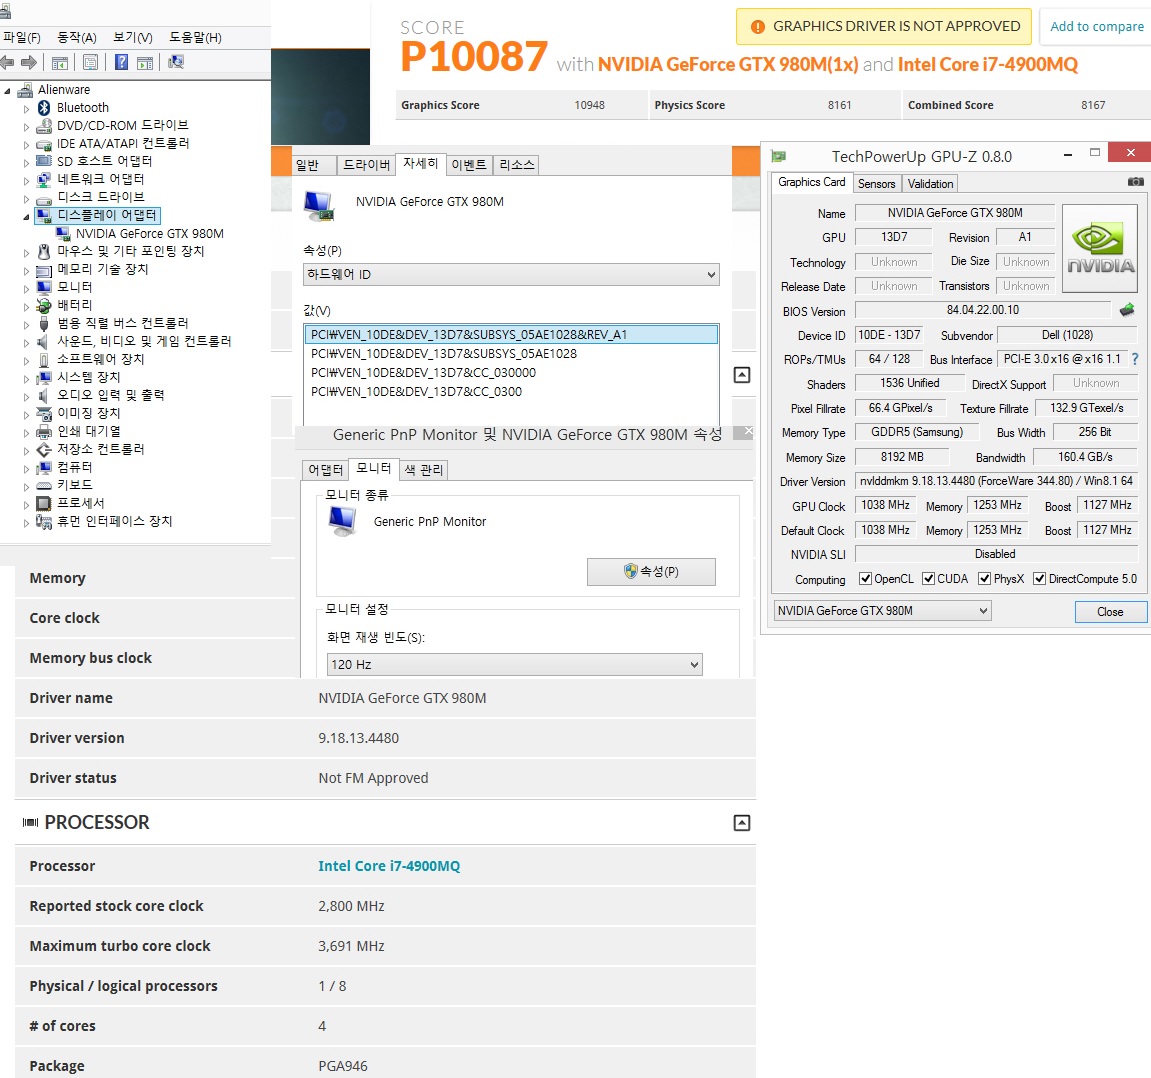Click the warning icon in driver not approved banner
This screenshot has width=1151, height=1078.
click(x=758, y=27)
